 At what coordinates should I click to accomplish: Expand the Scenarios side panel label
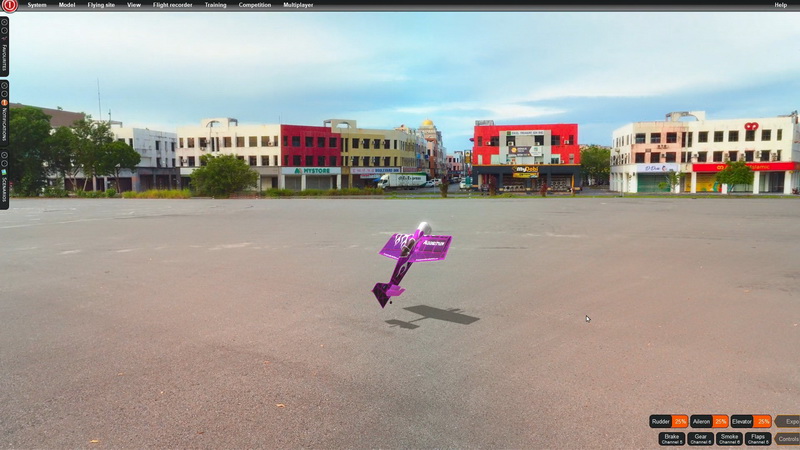(4, 189)
